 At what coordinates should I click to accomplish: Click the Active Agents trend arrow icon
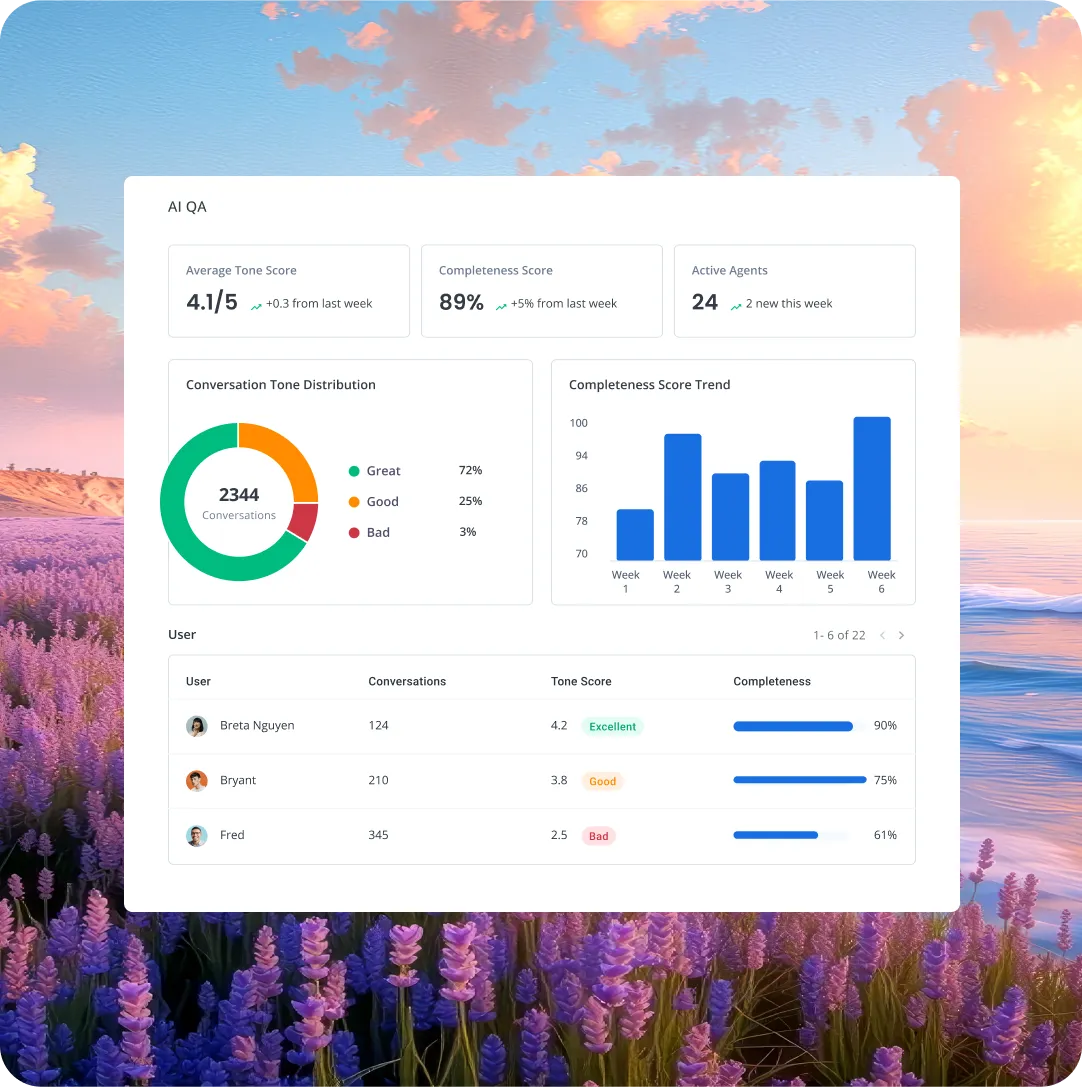[x=736, y=305]
